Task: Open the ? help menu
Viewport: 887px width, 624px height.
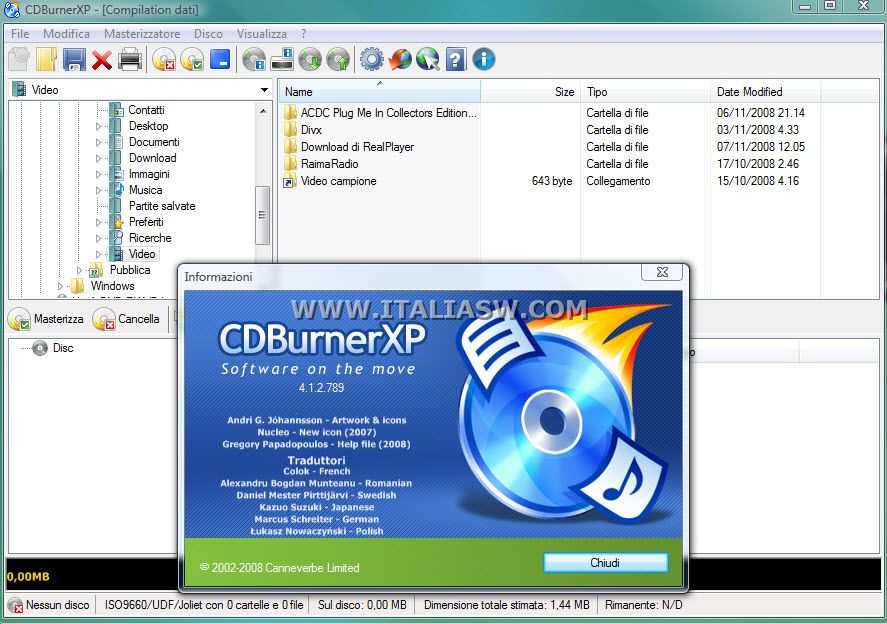Action: 303,34
